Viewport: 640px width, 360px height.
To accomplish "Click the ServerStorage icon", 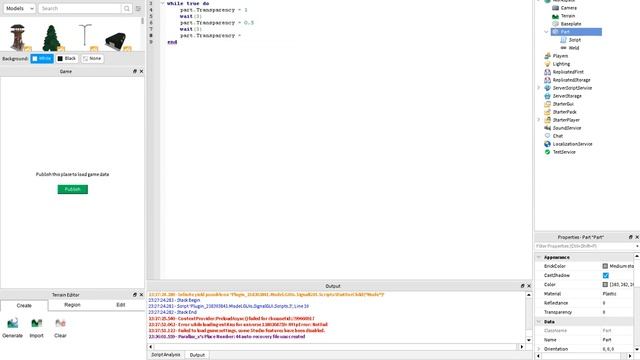I will 547,96.
